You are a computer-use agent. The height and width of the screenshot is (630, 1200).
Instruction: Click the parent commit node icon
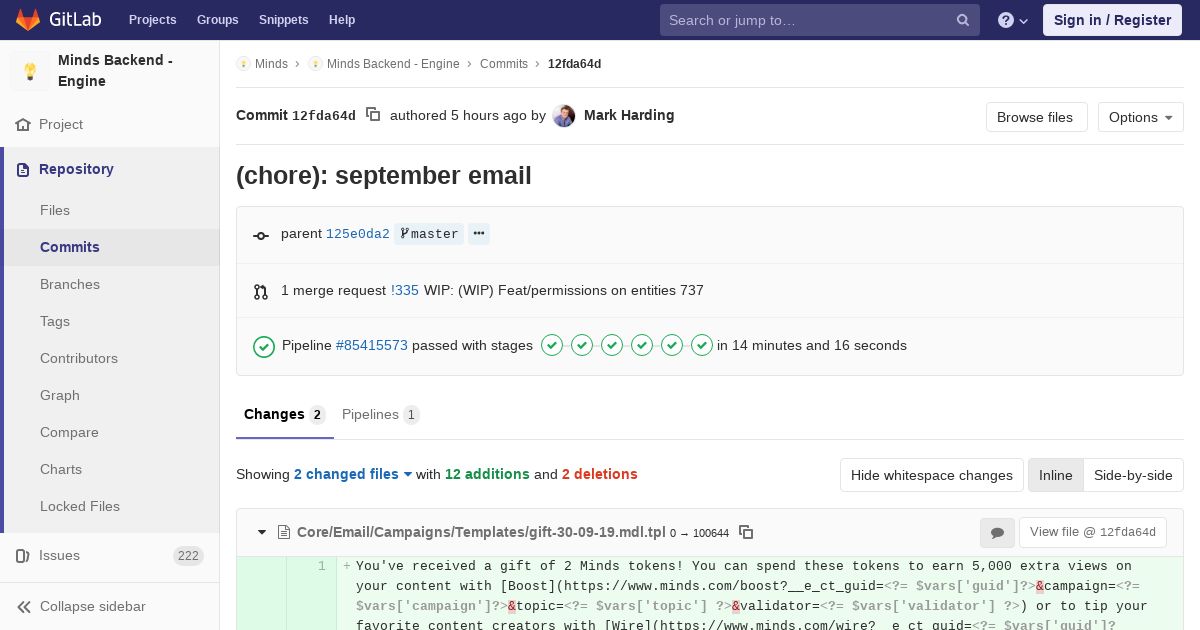(x=261, y=236)
